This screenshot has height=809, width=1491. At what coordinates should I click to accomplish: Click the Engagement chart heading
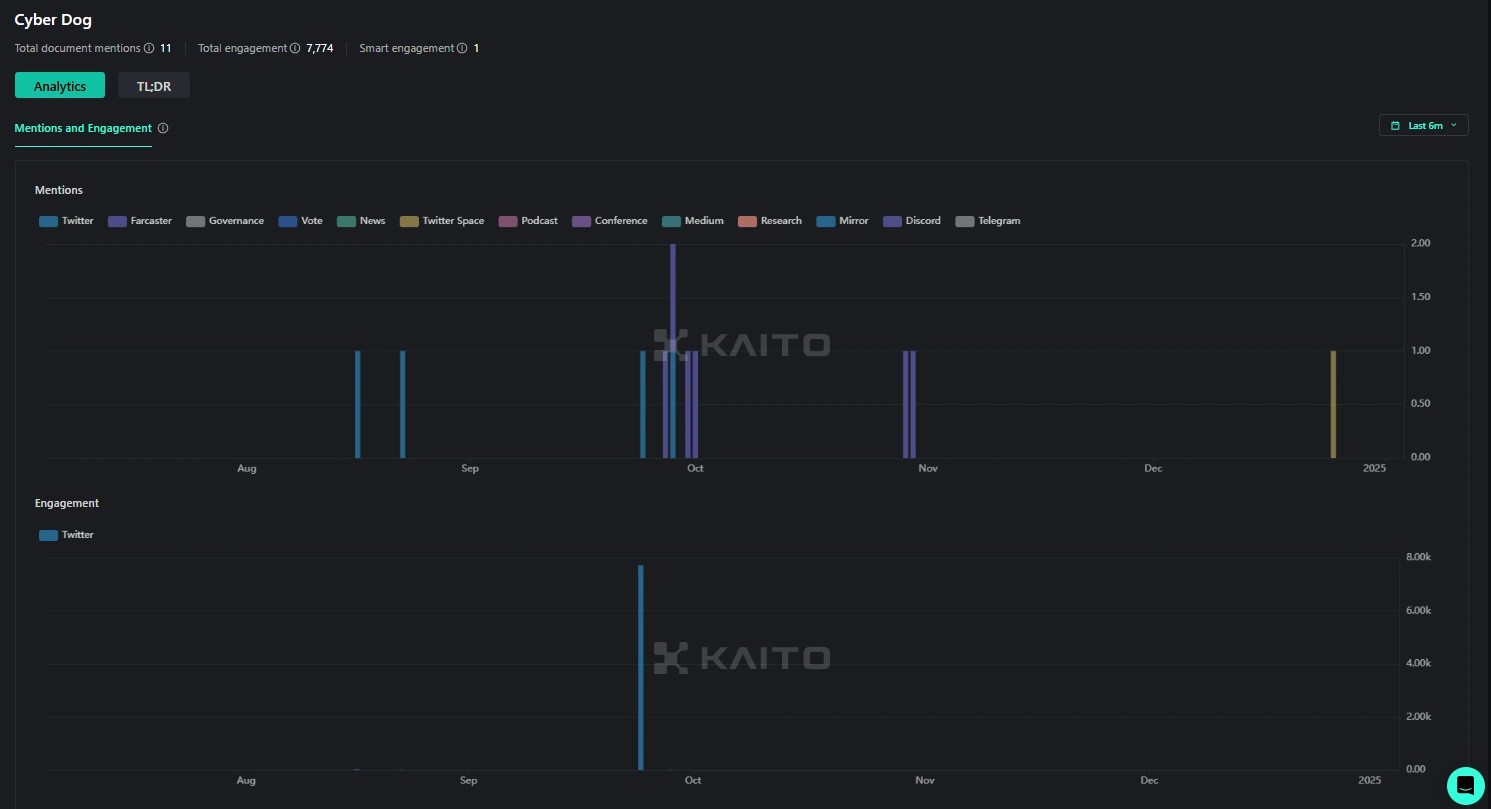point(67,503)
